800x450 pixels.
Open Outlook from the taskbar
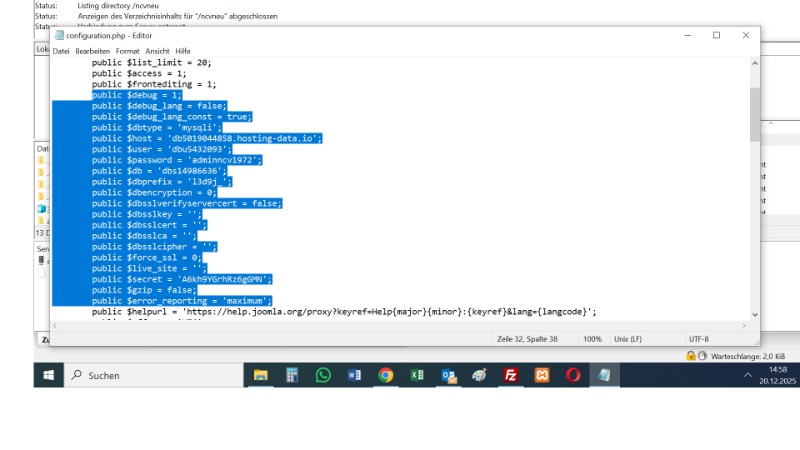click(x=448, y=375)
